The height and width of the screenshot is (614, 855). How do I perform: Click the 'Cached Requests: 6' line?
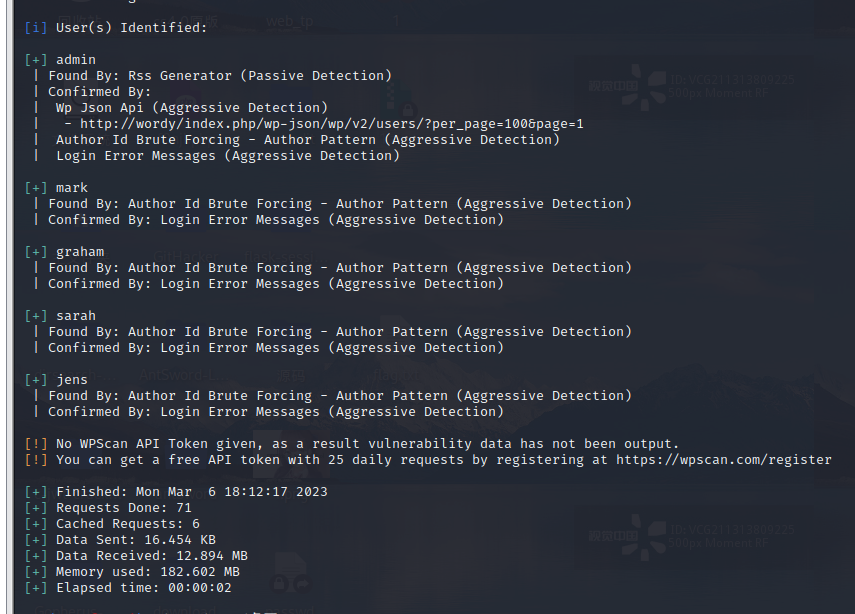(127, 524)
